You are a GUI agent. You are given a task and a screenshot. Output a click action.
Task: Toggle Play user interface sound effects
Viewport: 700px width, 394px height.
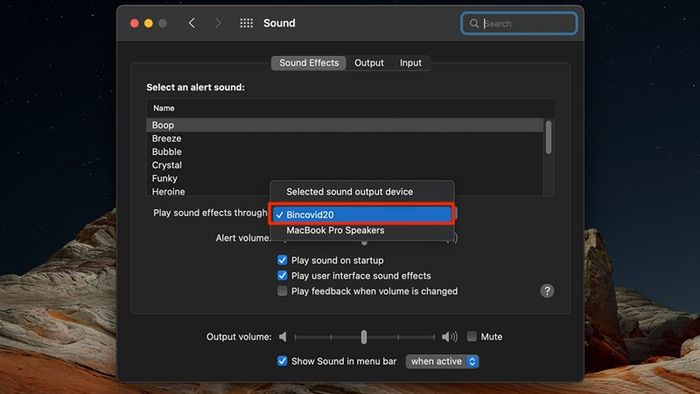point(282,276)
